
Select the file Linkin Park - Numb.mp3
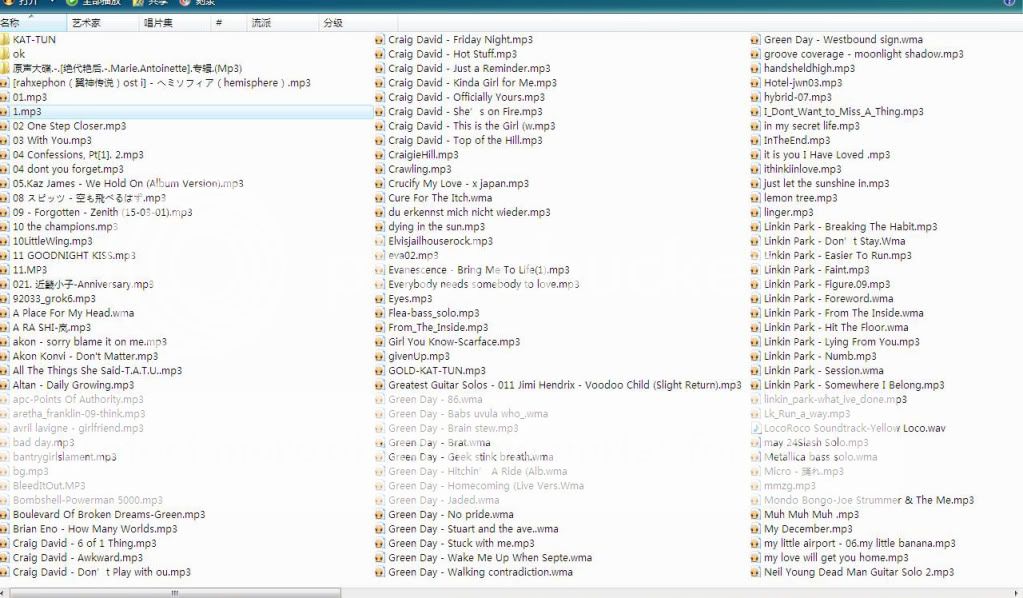820,356
